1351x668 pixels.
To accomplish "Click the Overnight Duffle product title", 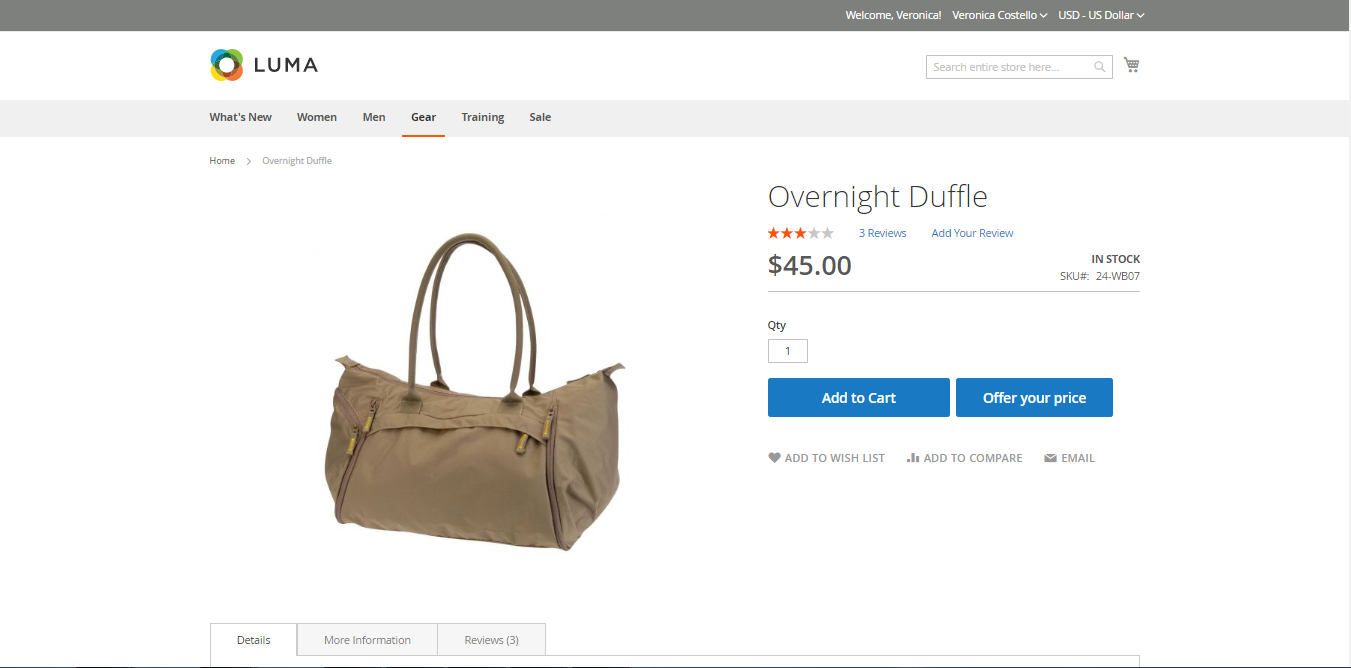I will point(878,196).
